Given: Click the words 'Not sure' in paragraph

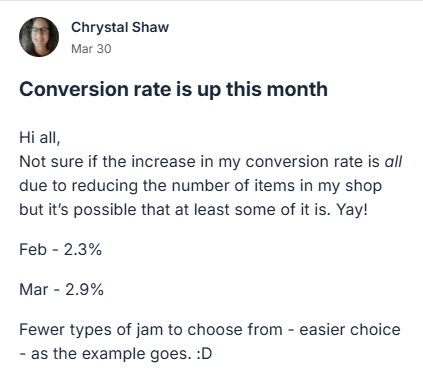Looking at the screenshot, I should [x=51, y=162].
